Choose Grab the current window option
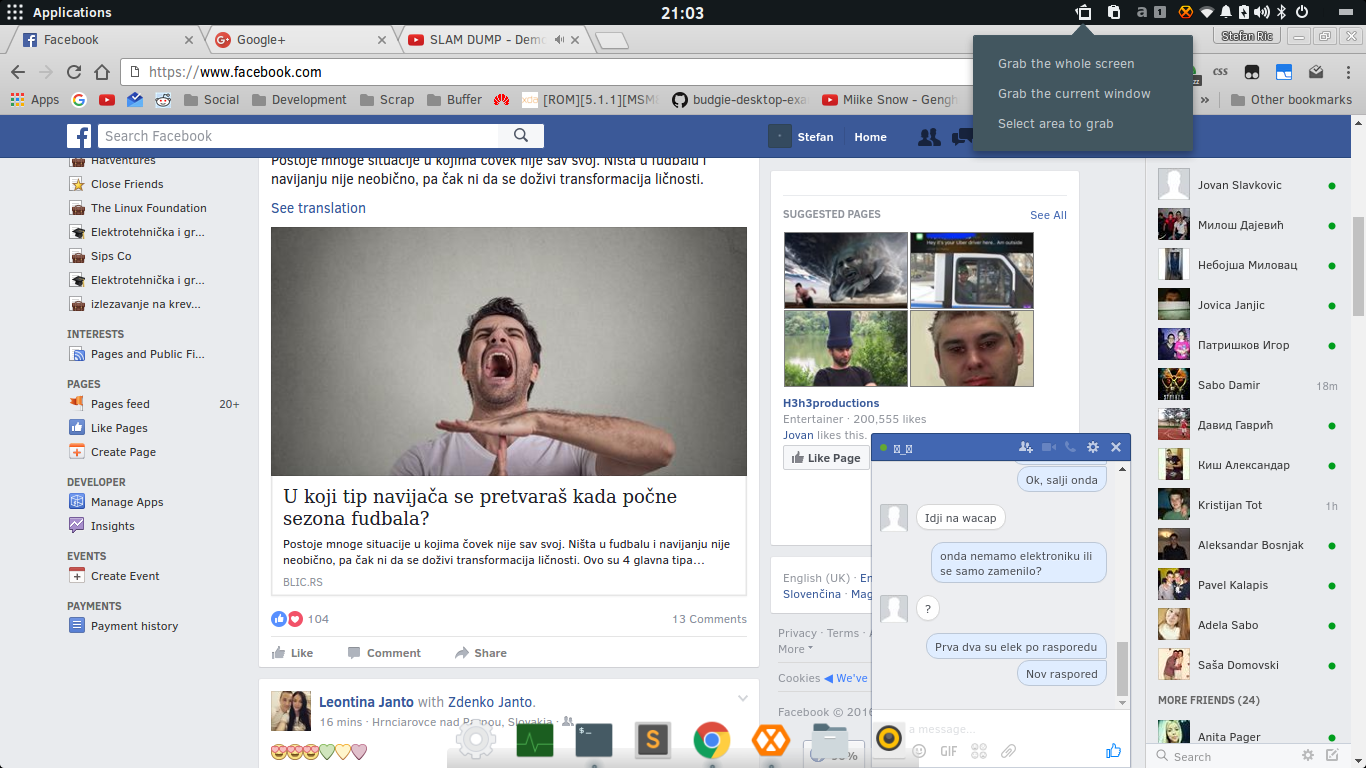This screenshot has height=768, width=1366. tap(1074, 94)
